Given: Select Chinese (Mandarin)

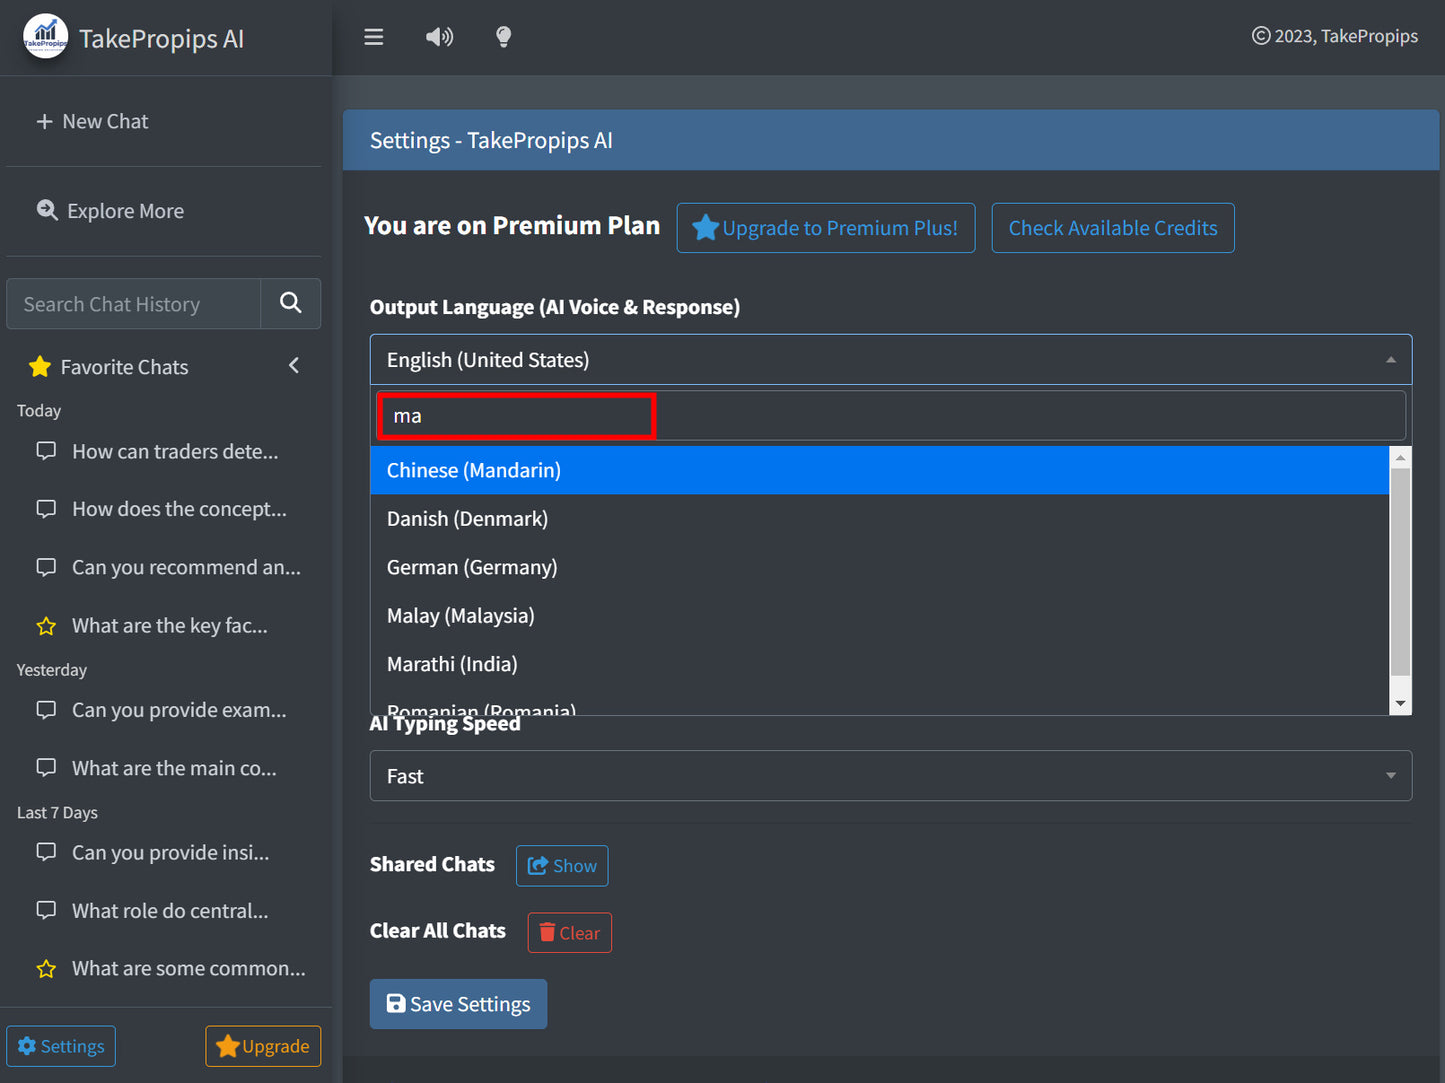Looking at the screenshot, I should tap(880, 470).
